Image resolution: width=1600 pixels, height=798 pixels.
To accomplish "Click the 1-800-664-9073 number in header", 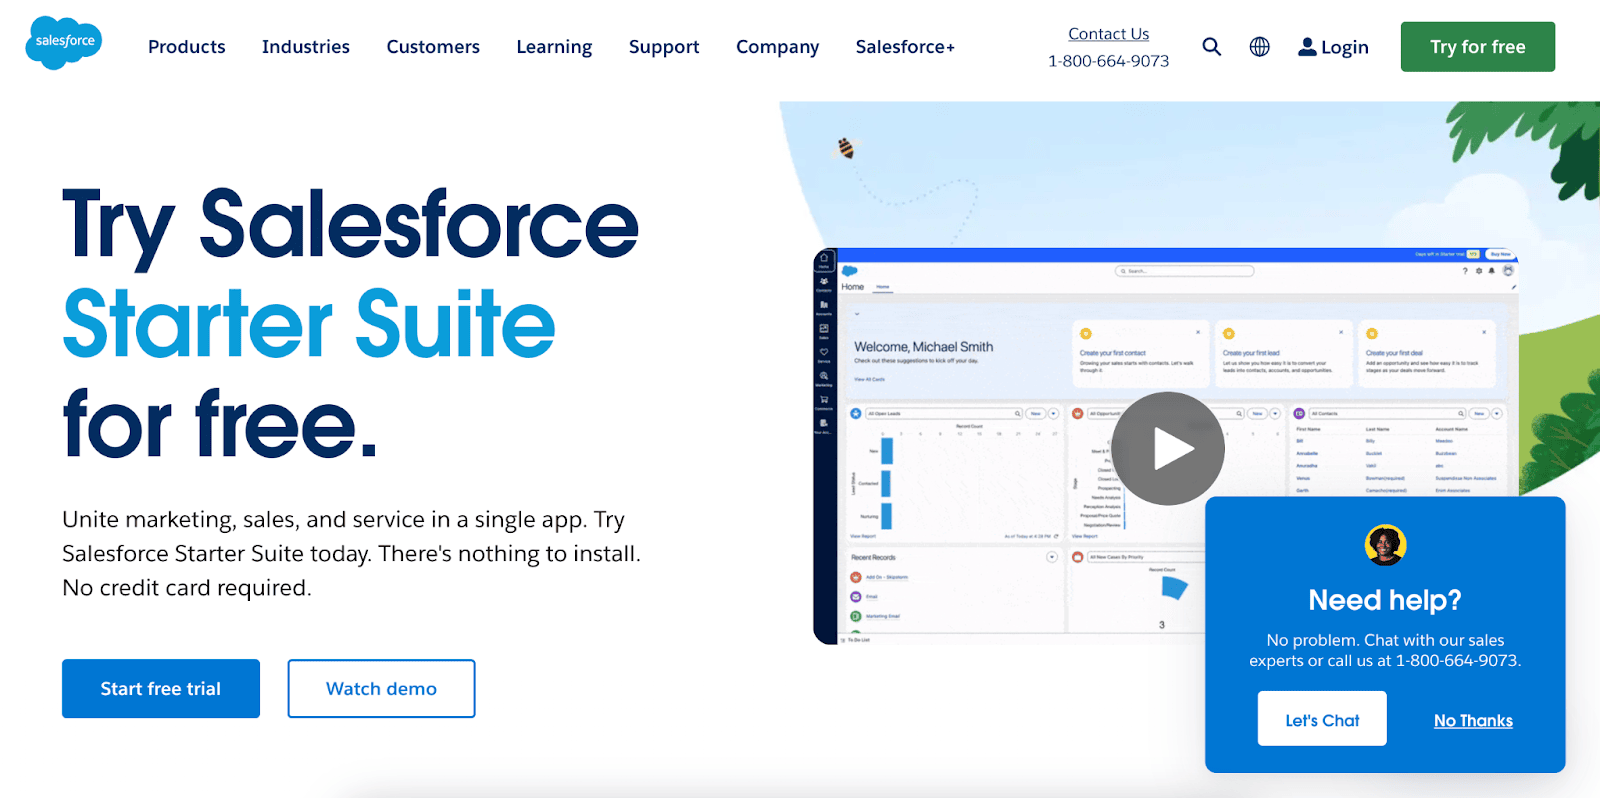I will click(x=1108, y=61).
